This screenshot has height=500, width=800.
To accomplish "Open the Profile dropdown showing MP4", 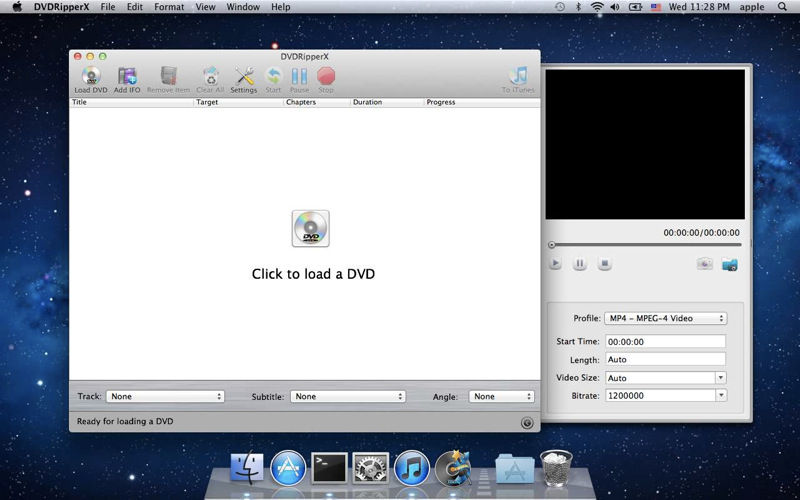I will pyautogui.click(x=665, y=318).
